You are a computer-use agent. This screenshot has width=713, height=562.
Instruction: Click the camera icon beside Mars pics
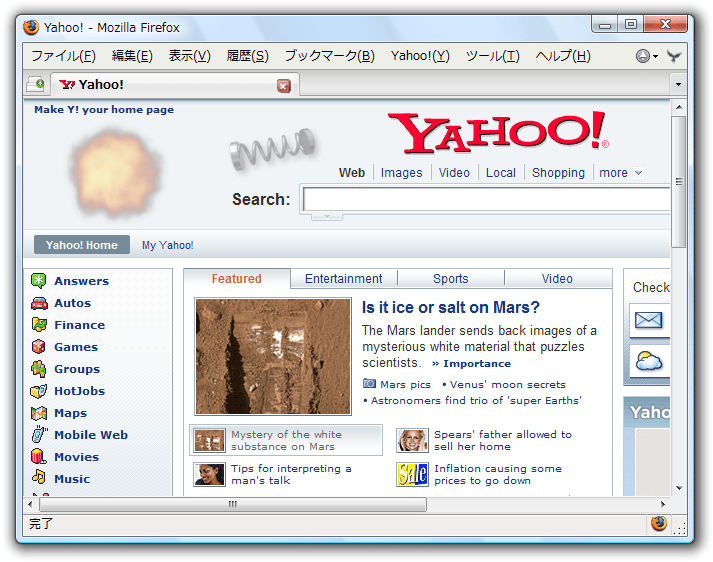pyautogui.click(x=369, y=384)
